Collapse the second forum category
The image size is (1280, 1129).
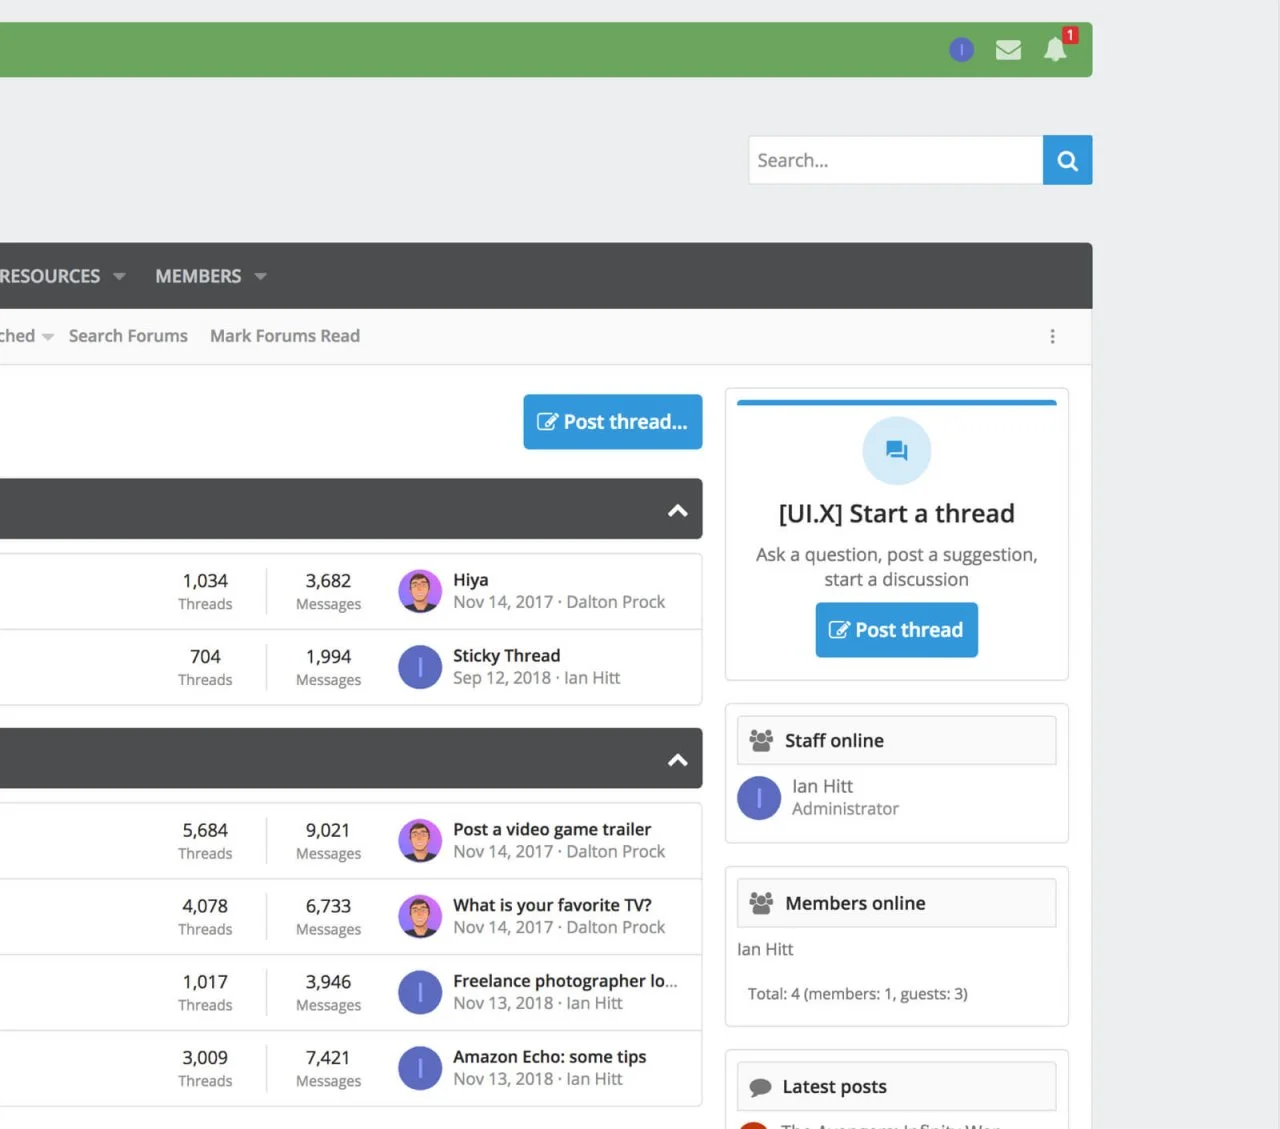(677, 759)
